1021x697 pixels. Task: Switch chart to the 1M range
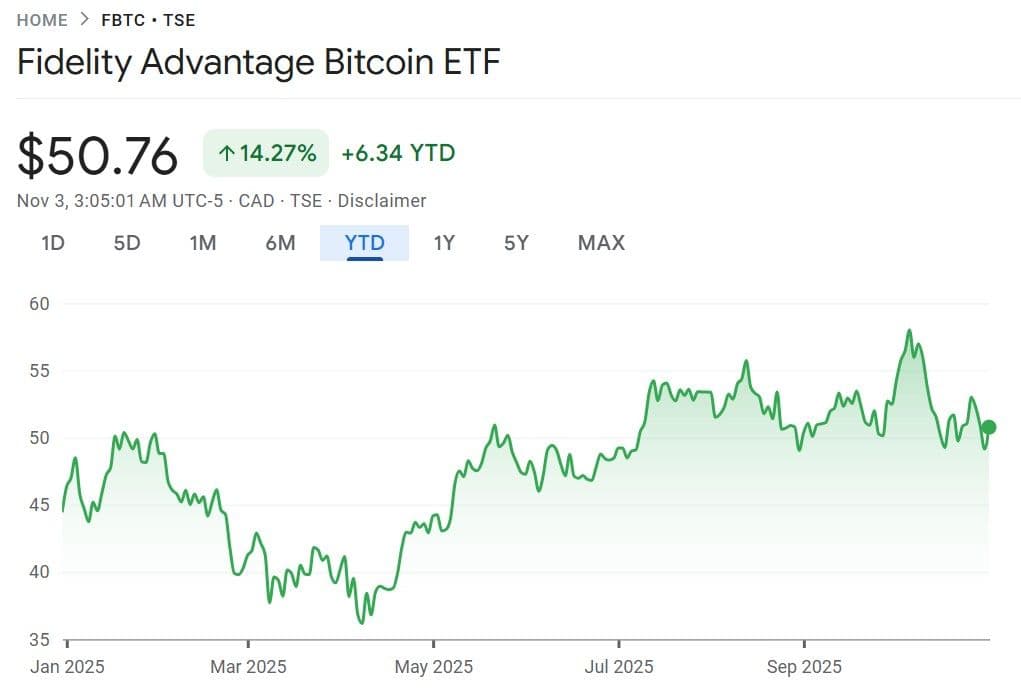(x=203, y=243)
